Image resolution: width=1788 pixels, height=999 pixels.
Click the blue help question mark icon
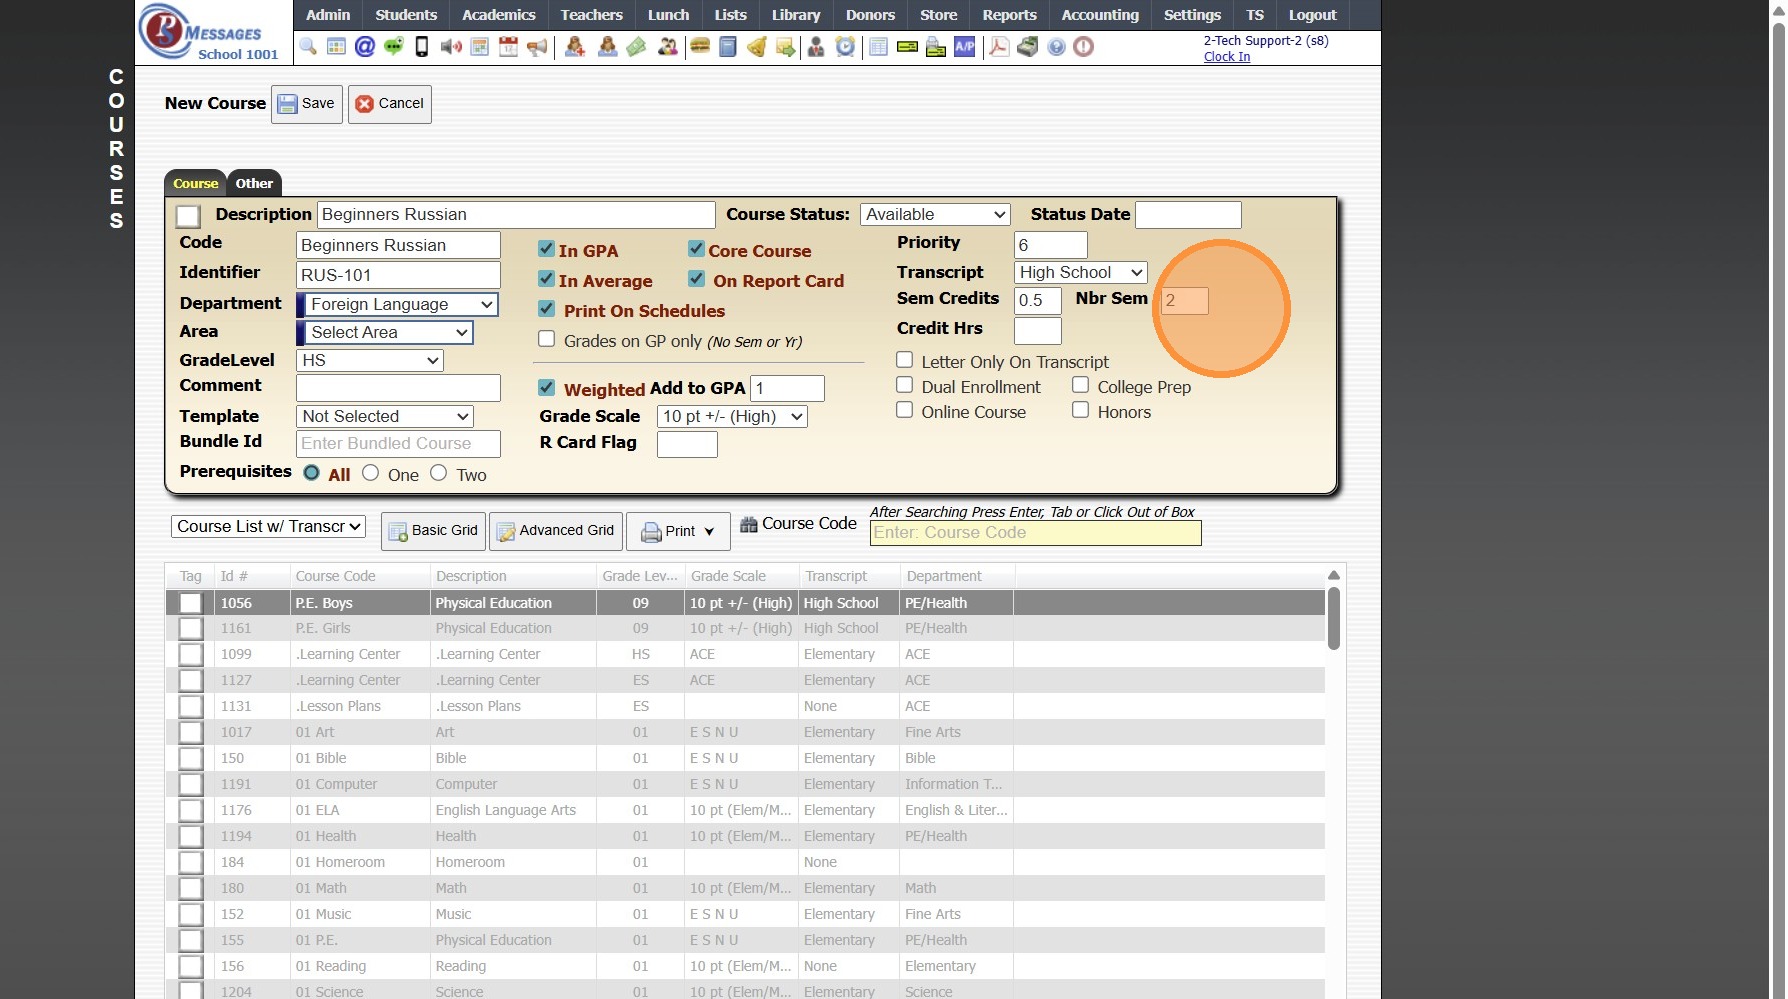point(1056,47)
